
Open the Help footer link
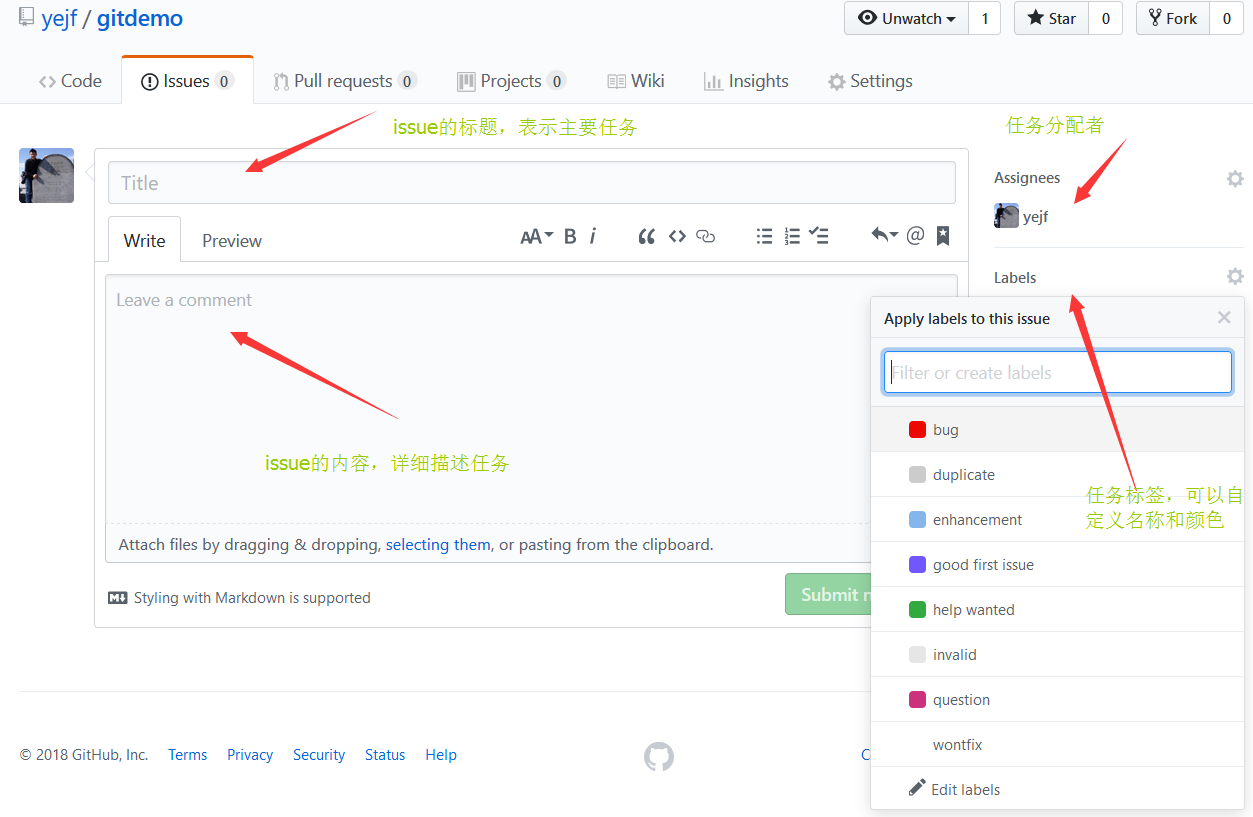[x=441, y=755]
